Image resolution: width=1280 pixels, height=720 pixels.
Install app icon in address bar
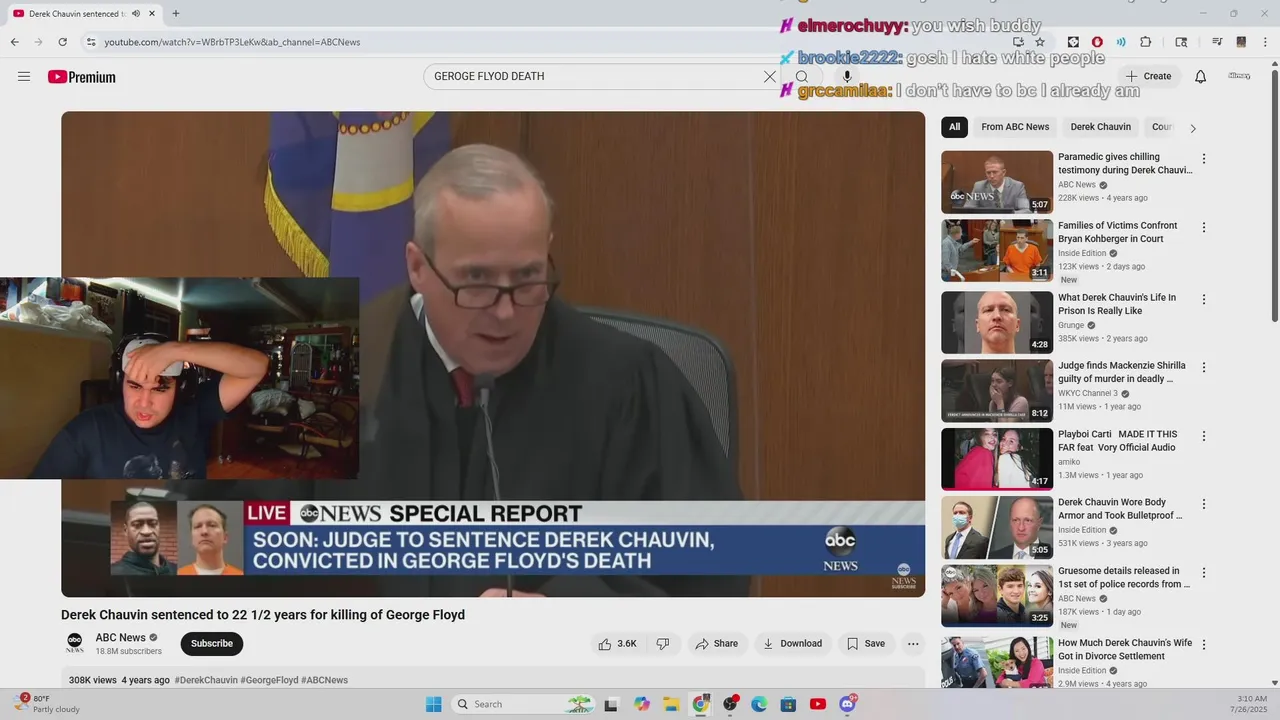tap(1018, 42)
